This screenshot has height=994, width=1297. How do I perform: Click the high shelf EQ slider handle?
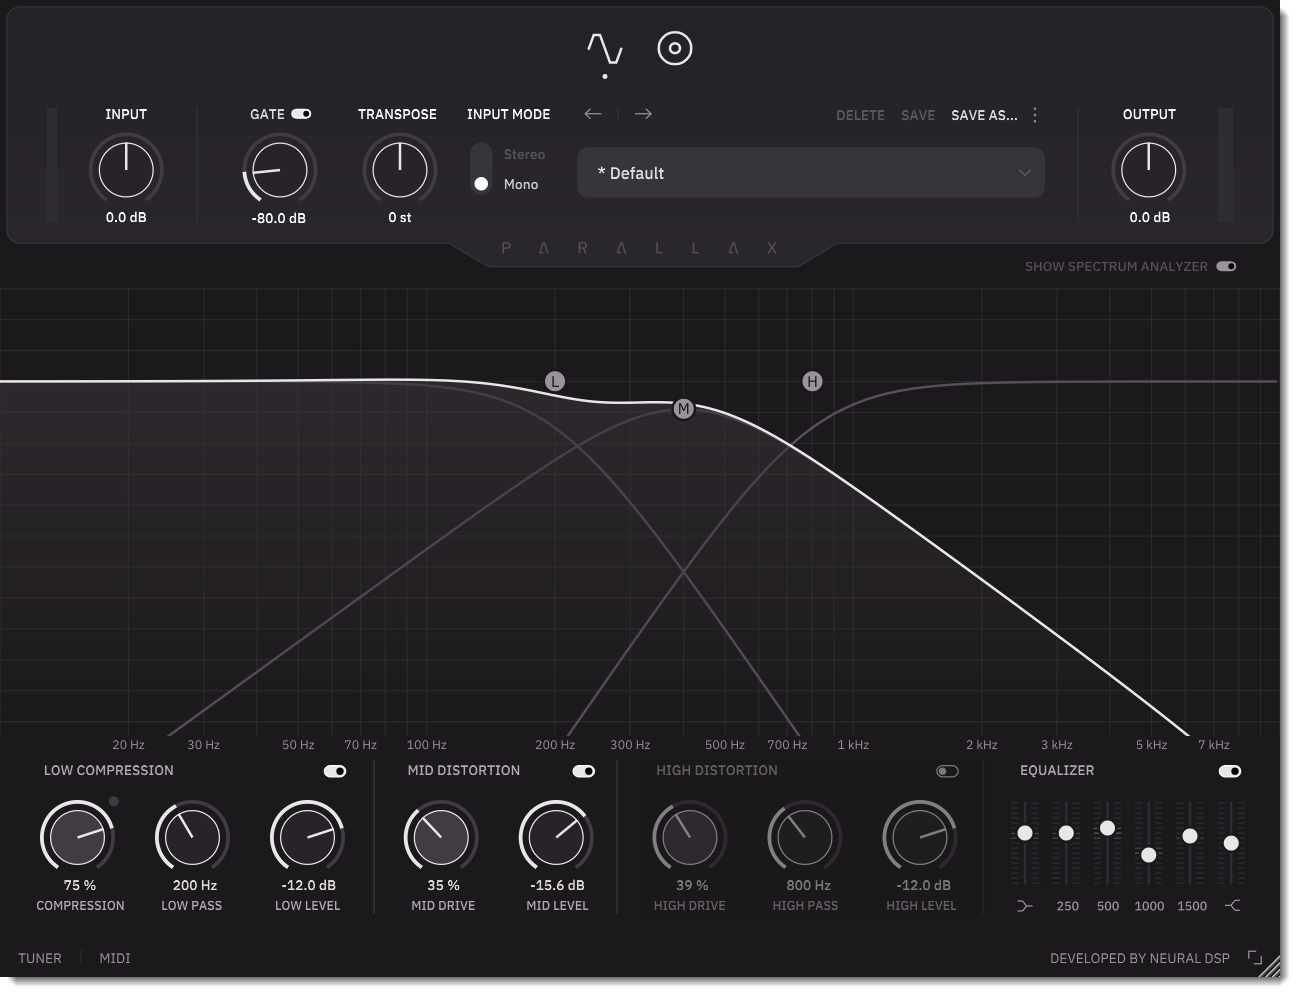coord(1231,843)
